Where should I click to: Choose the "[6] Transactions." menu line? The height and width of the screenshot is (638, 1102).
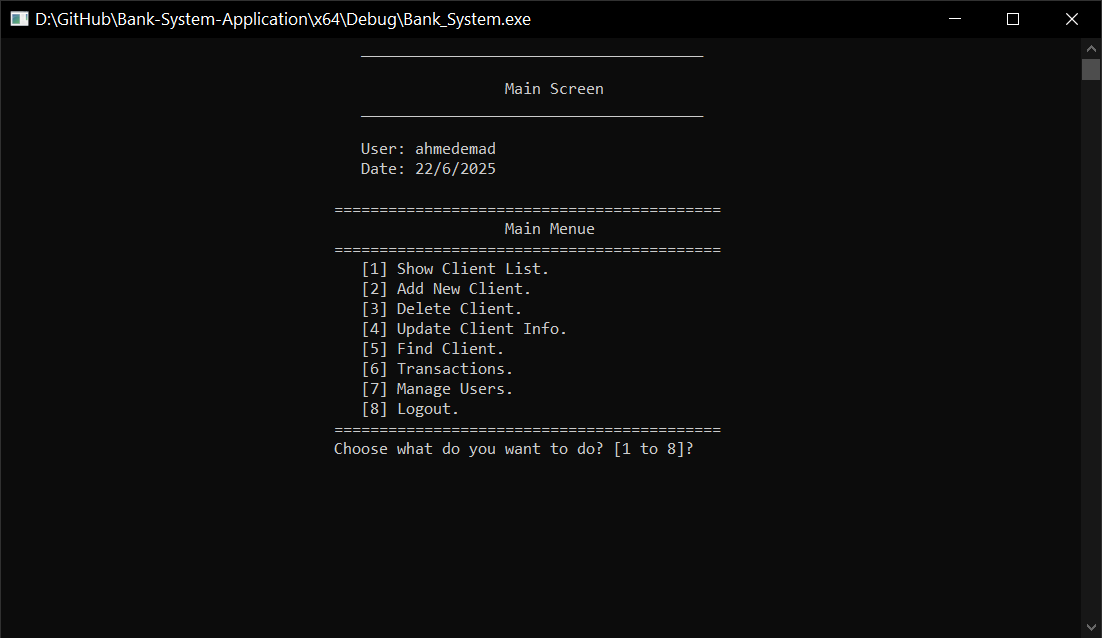click(437, 369)
